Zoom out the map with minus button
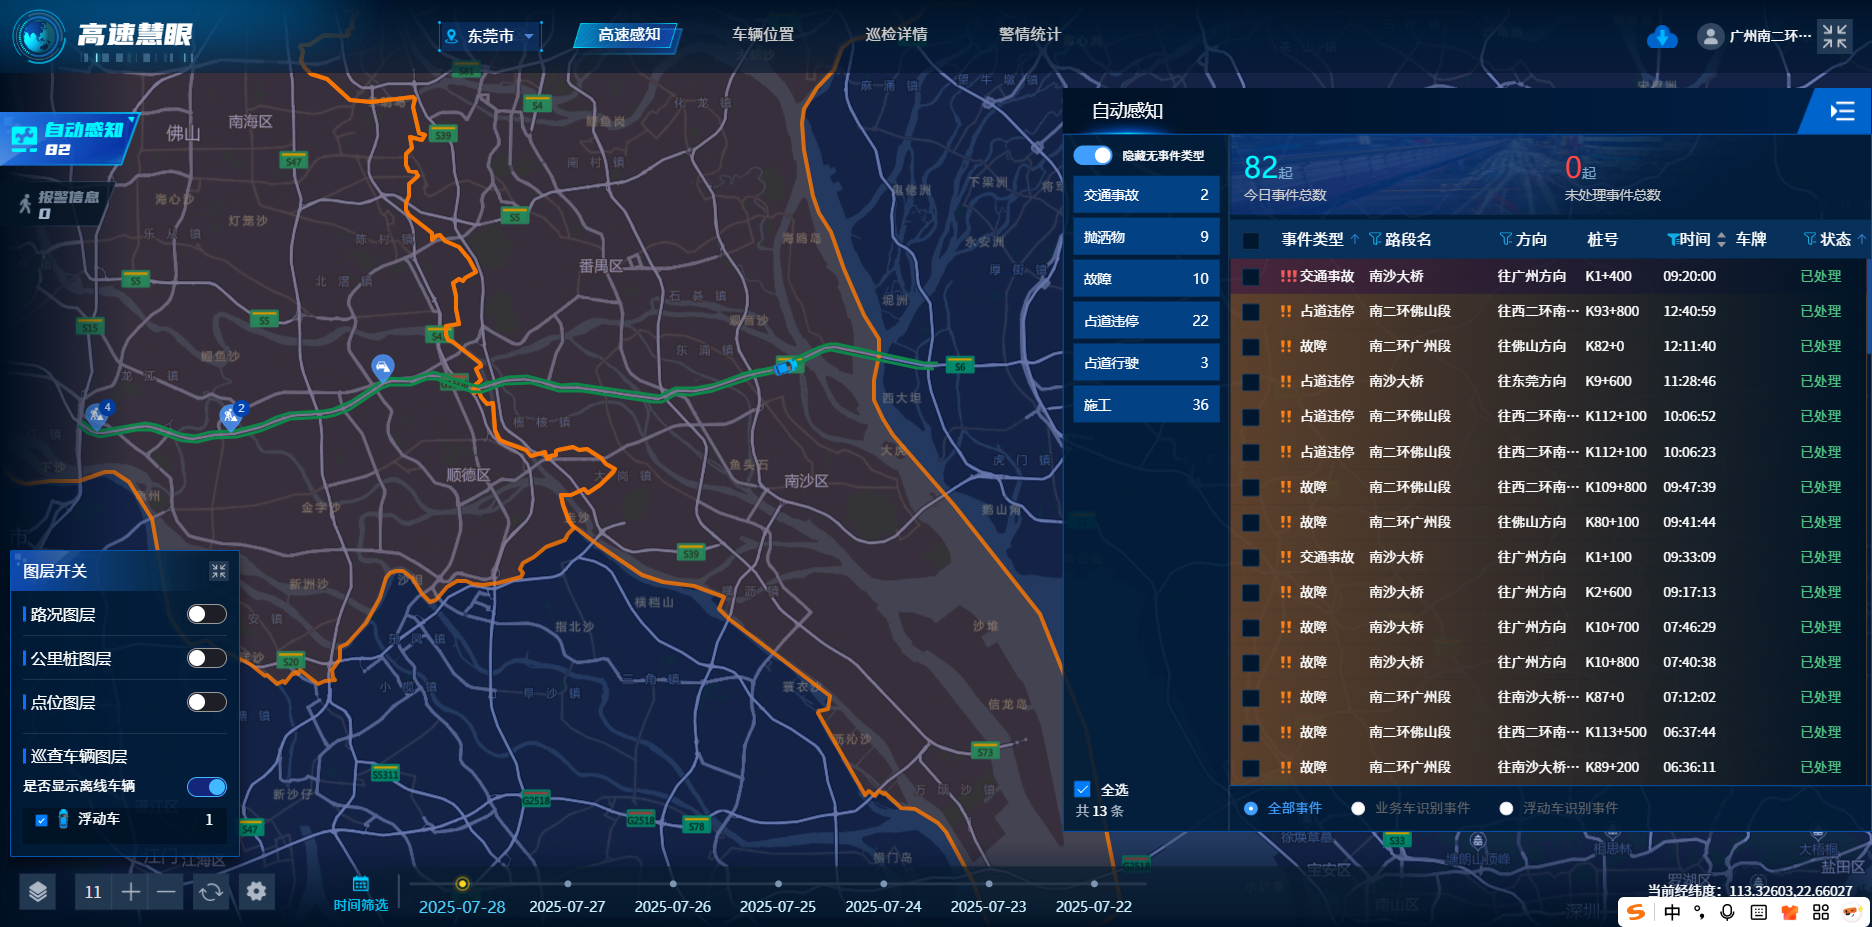This screenshot has height=927, width=1872. click(166, 891)
